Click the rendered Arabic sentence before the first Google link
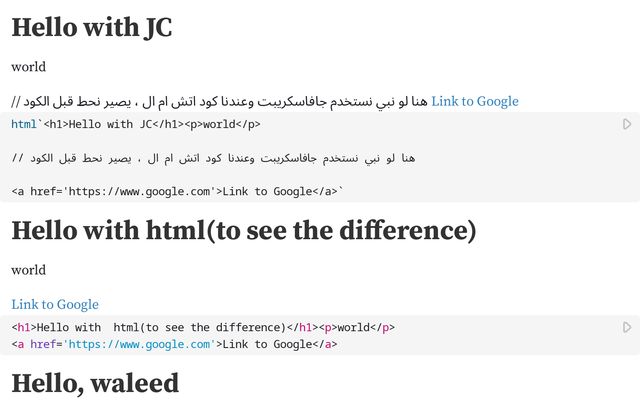The height and width of the screenshot is (400, 640). (x=225, y=101)
